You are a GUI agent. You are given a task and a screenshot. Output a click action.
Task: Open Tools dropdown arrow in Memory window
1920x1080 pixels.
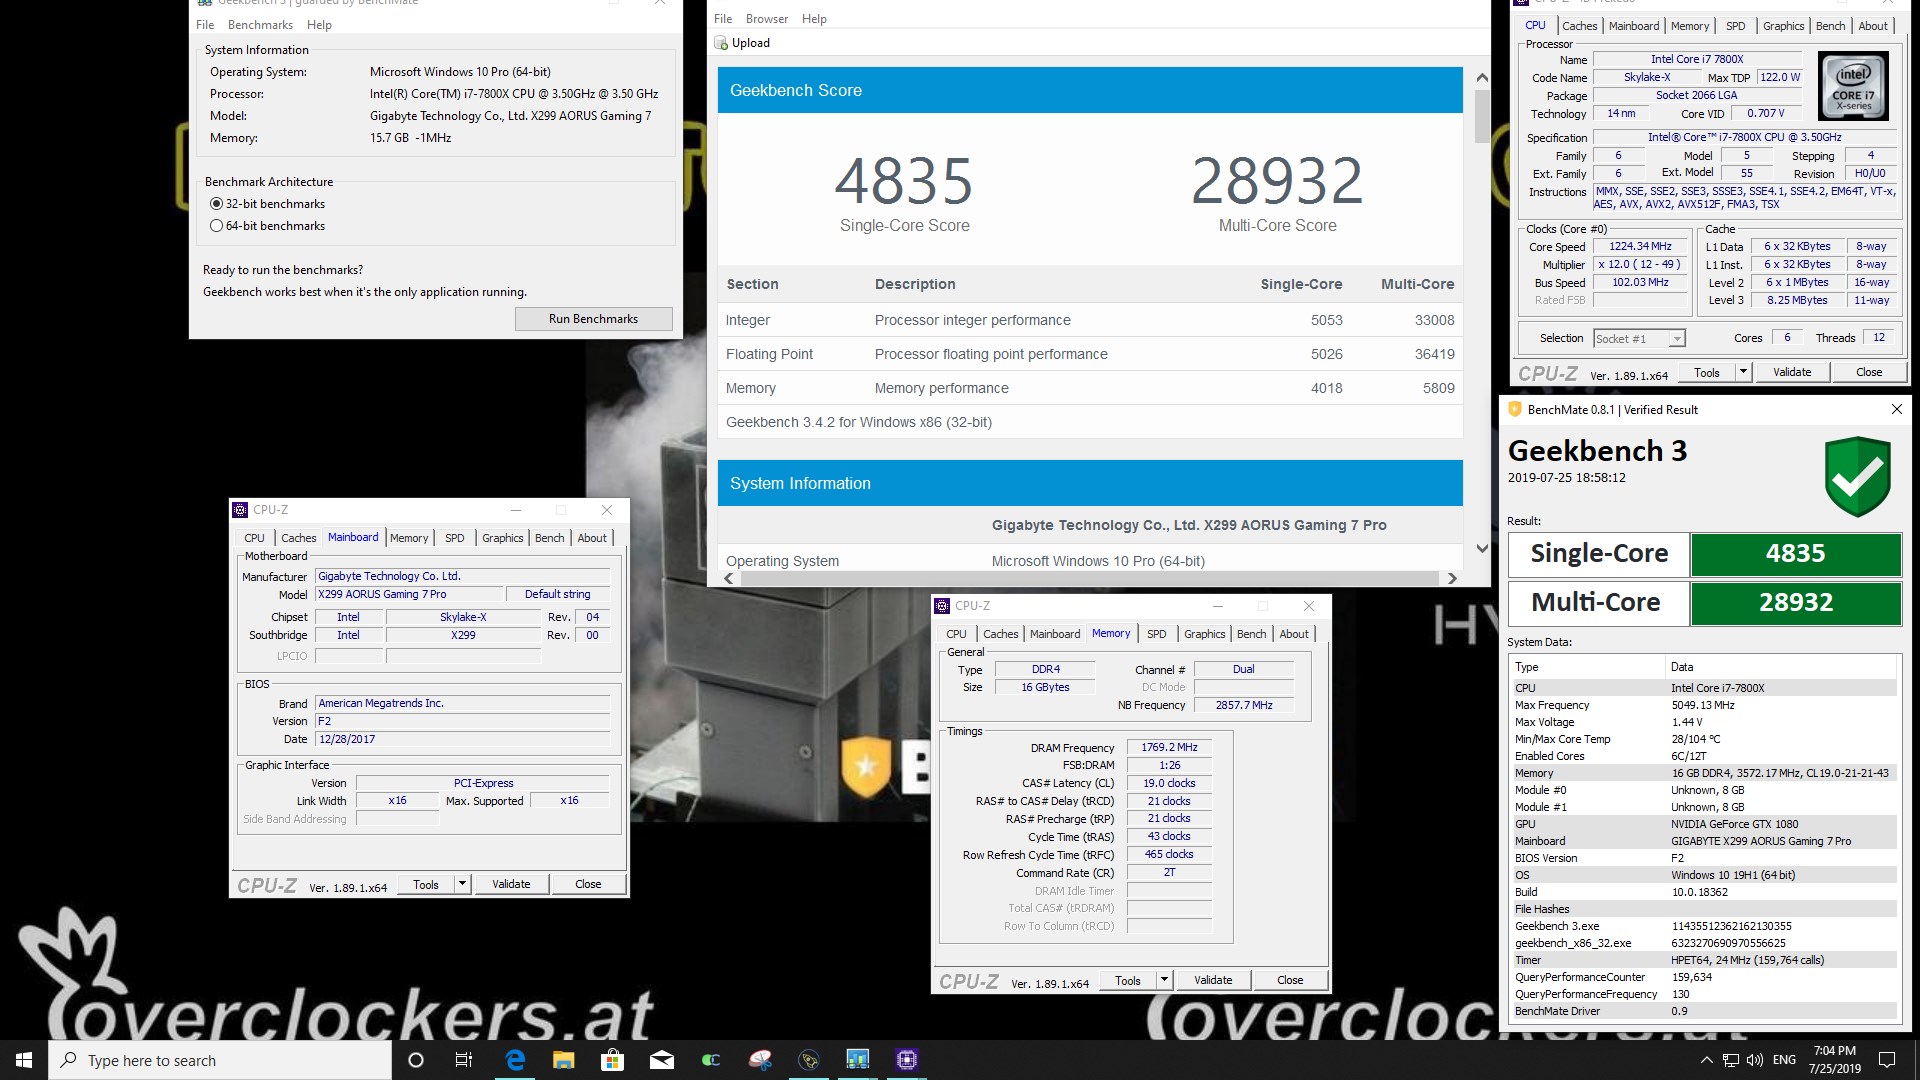1164,980
